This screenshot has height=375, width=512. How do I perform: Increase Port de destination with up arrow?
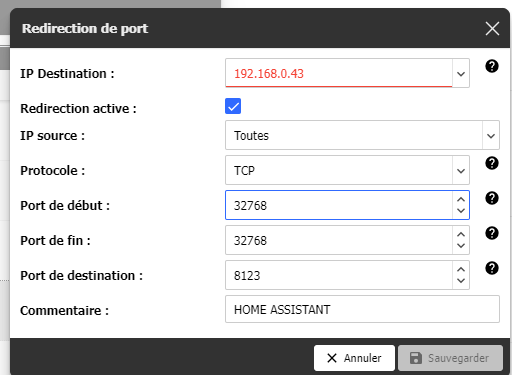461,269
